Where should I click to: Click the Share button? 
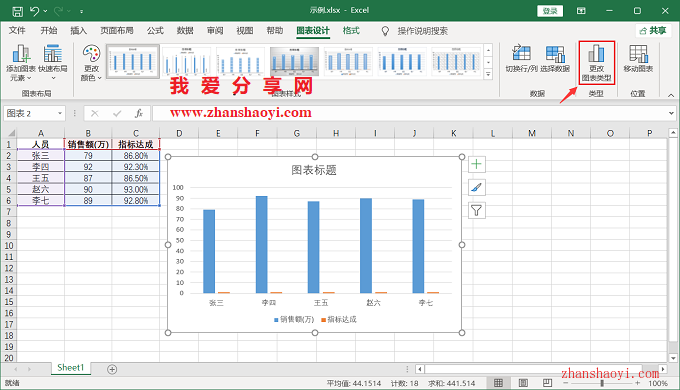click(x=653, y=30)
